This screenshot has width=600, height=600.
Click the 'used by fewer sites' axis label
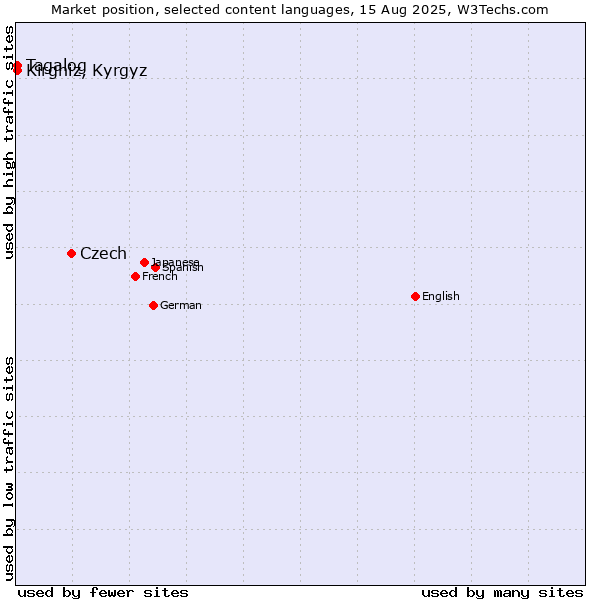point(103,593)
